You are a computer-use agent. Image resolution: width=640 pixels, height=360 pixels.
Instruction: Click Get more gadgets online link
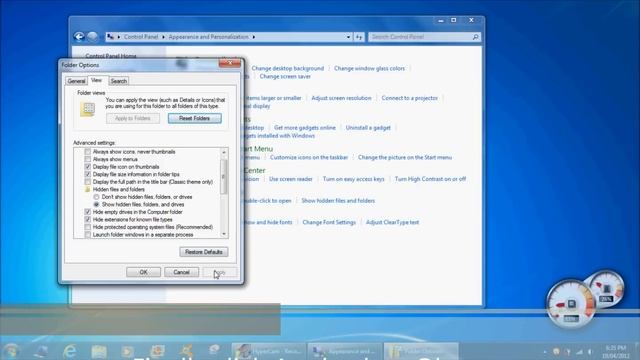[304, 128]
